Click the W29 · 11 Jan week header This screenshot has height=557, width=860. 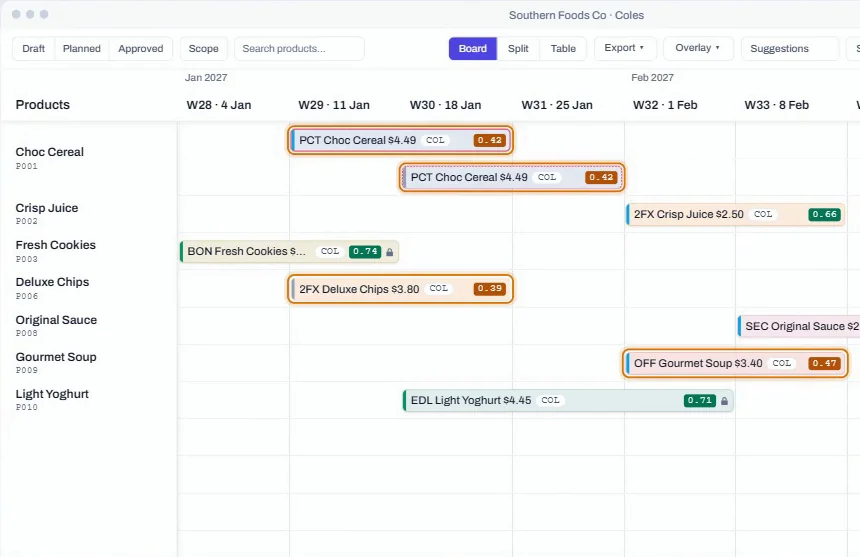(x=334, y=105)
